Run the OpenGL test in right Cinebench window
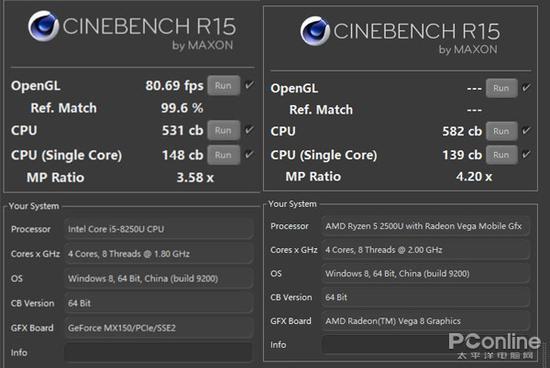The image size is (550, 368). (501, 88)
